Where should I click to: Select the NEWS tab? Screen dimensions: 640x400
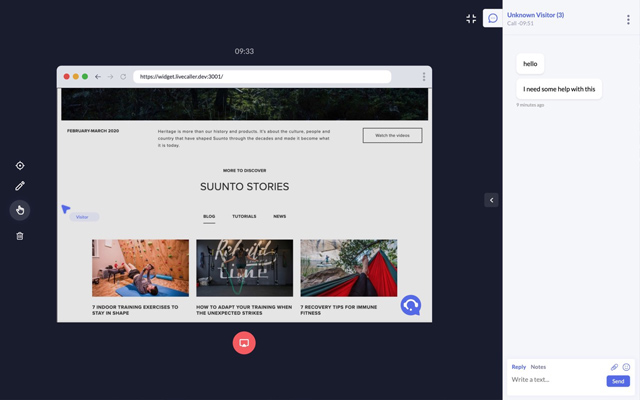pos(280,216)
